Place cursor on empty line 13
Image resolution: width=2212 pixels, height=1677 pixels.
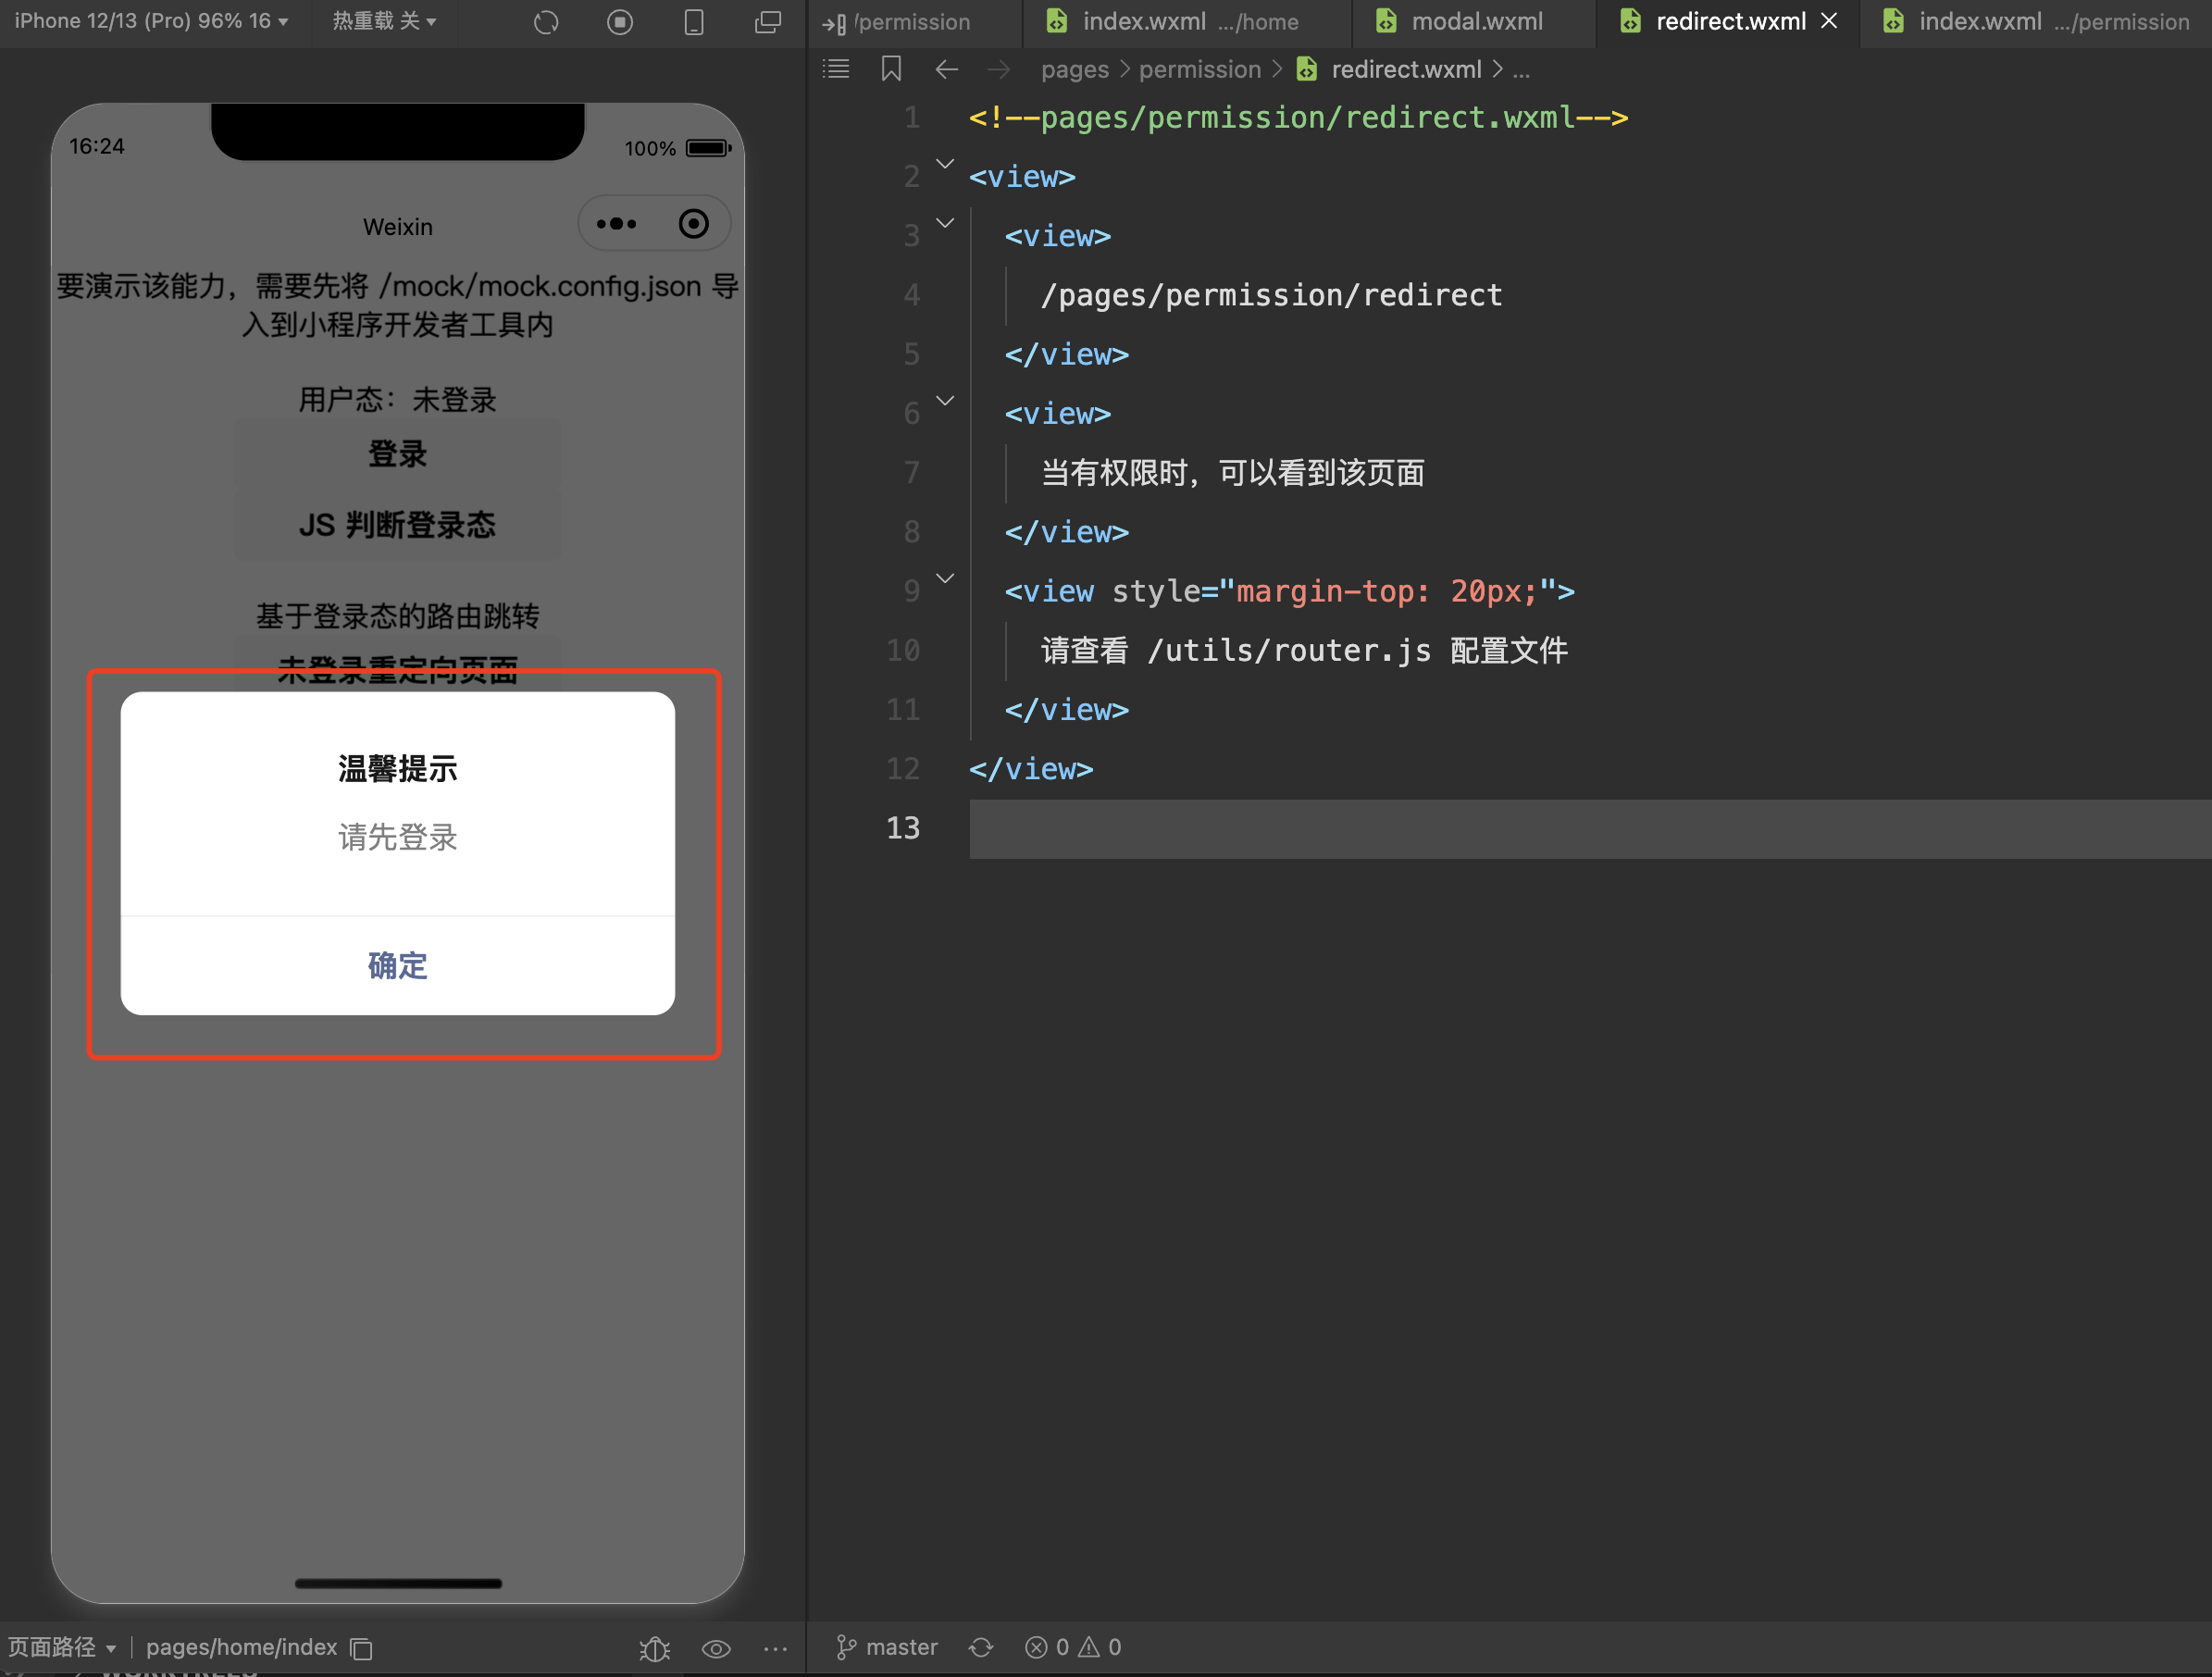pyautogui.click(x=1590, y=828)
